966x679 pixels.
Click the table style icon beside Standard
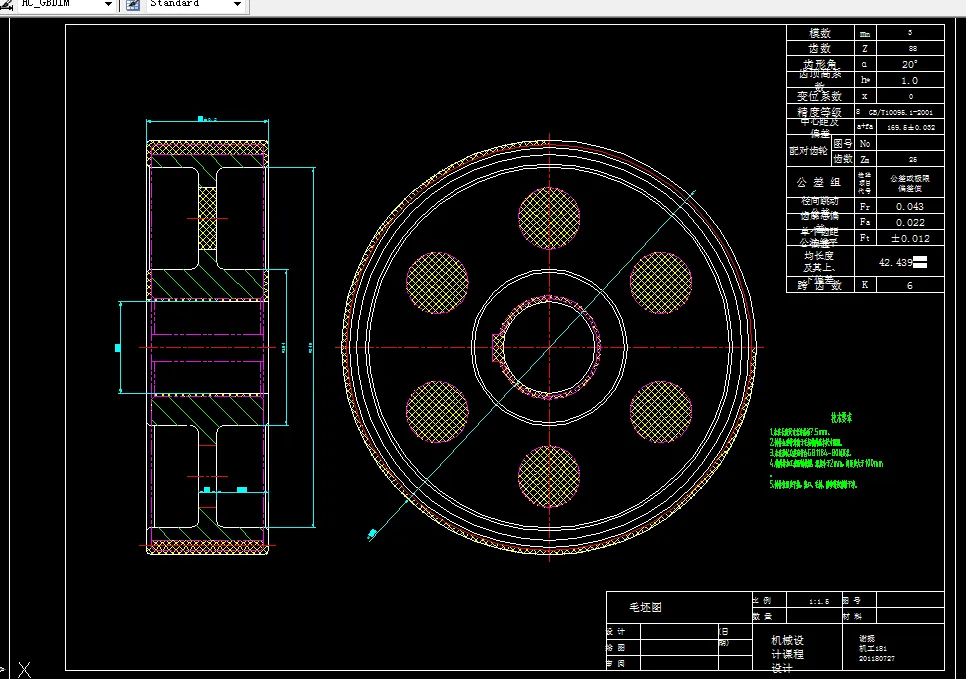point(133,5)
